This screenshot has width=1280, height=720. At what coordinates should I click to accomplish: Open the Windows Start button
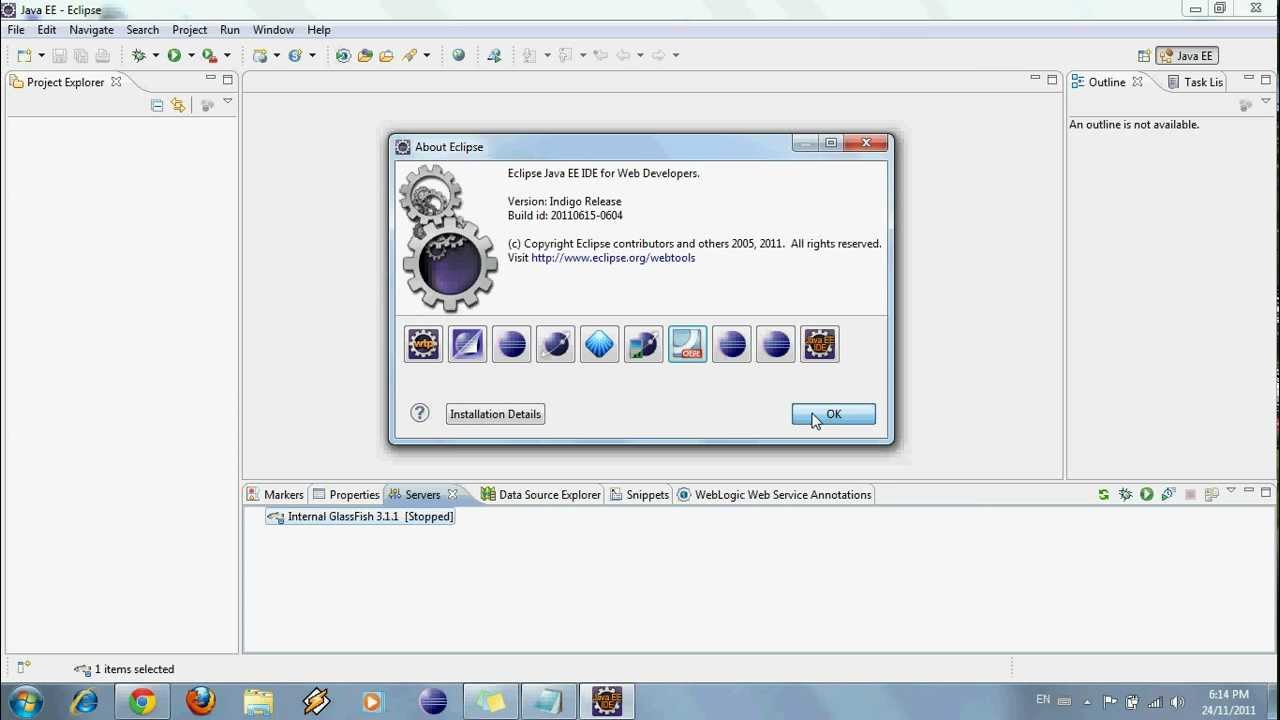25,702
